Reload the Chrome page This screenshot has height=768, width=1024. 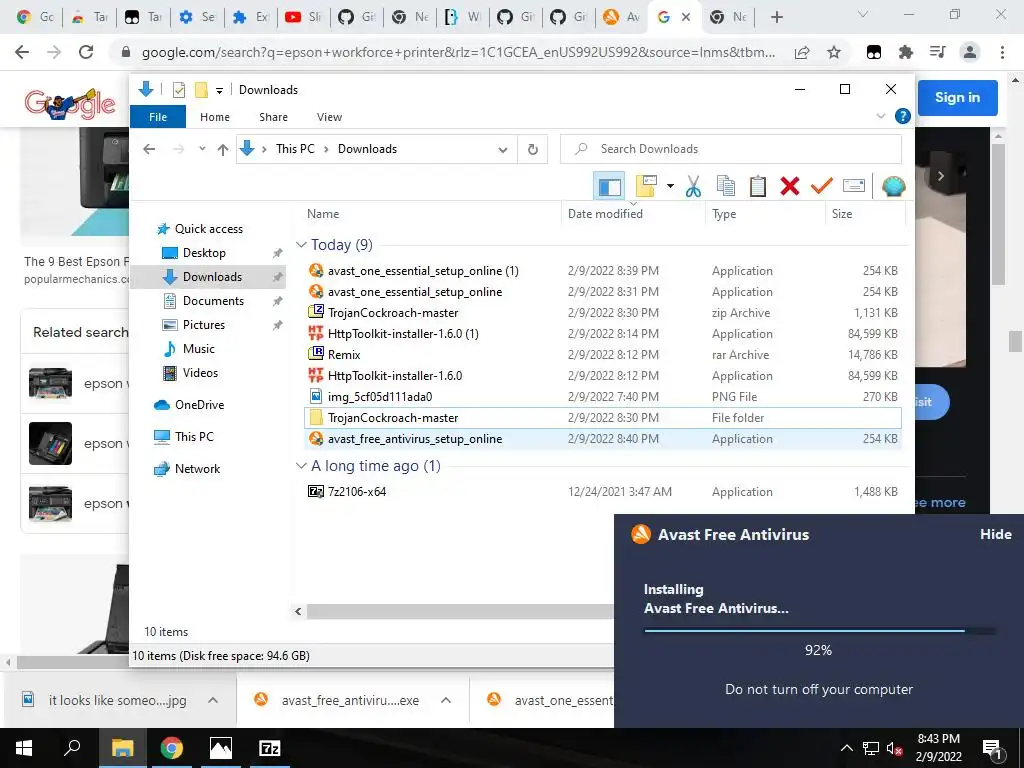coord(86,53)
